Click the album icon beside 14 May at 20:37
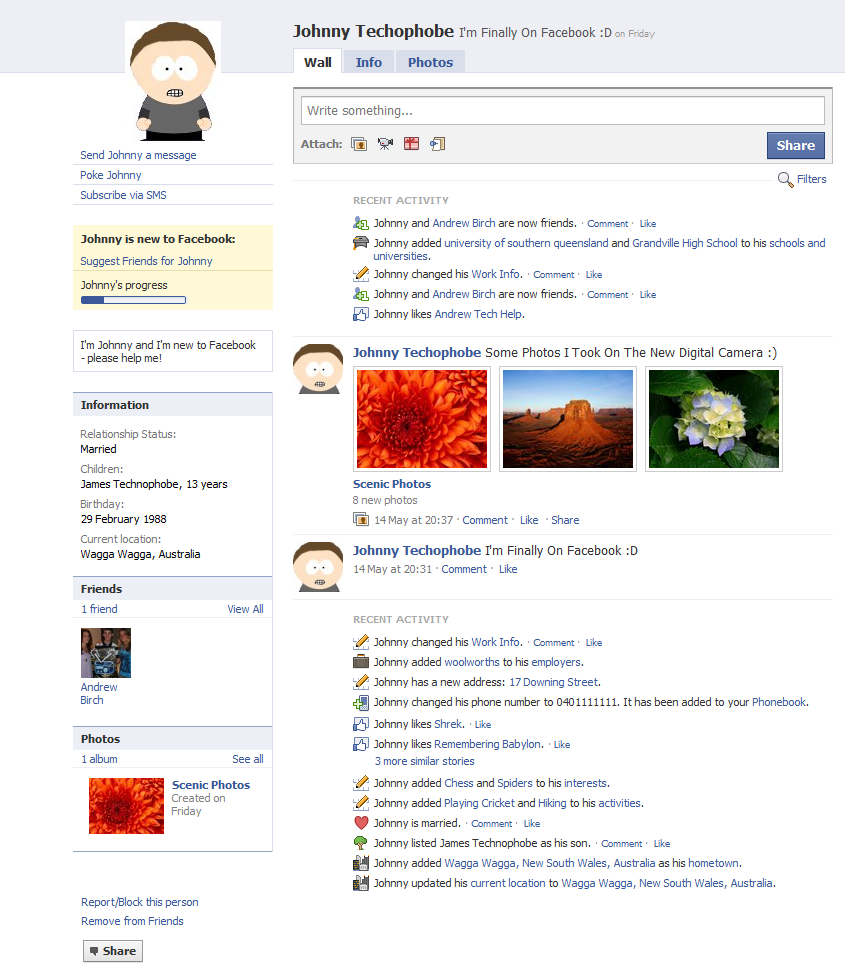This screenshot has width=845, height=966. 361,520
